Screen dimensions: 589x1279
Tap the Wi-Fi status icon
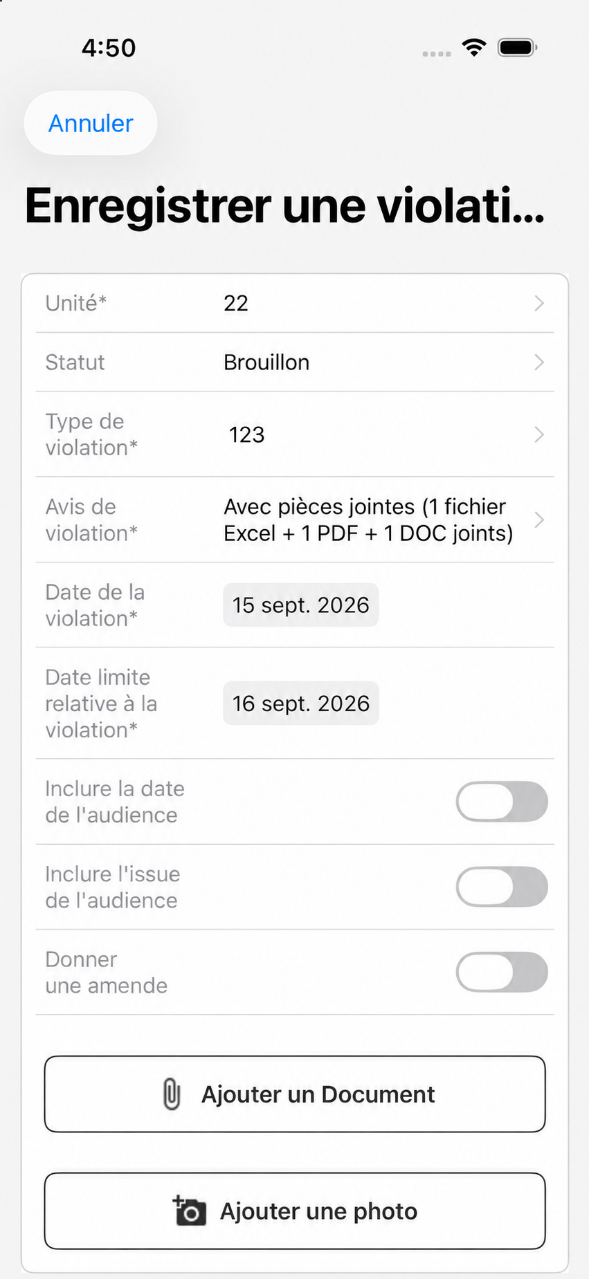coord(474,47)
